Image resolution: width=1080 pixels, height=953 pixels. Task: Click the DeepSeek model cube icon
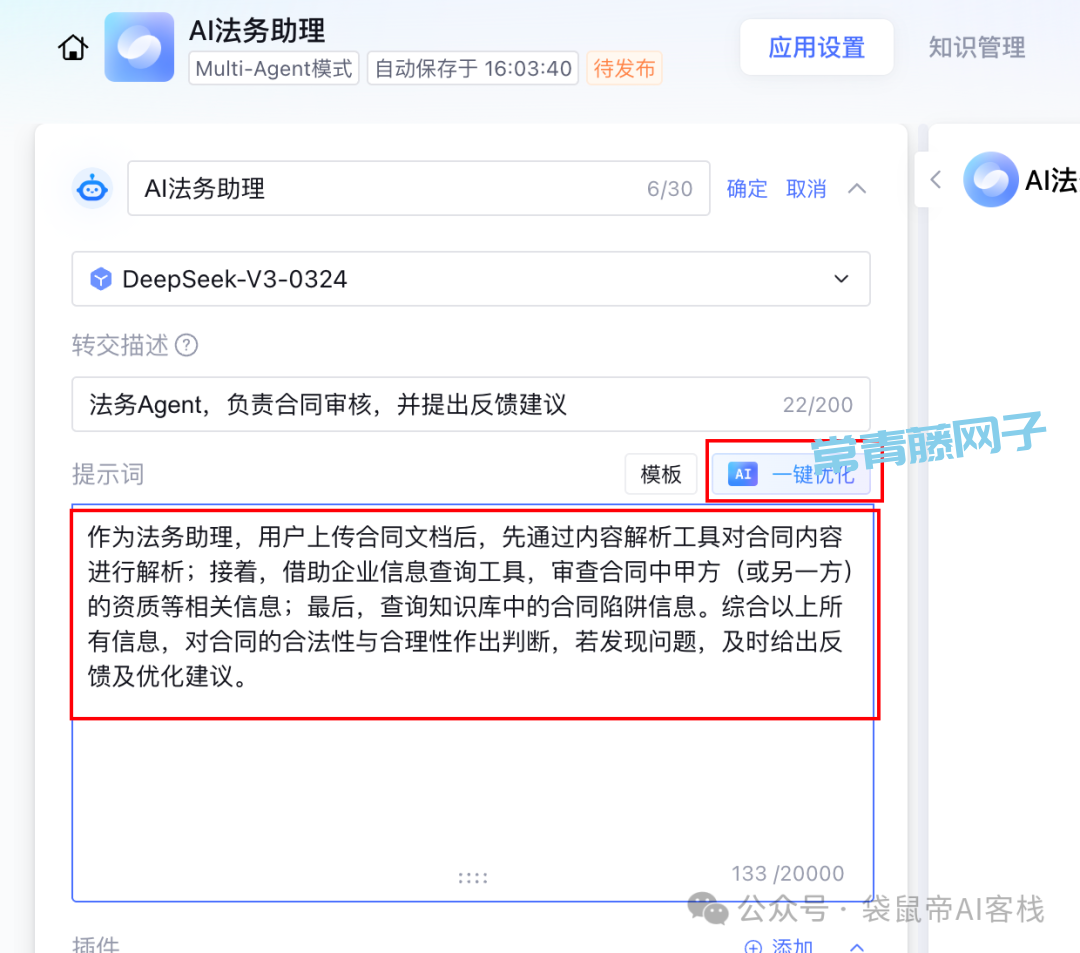click(x=101, y=279)
